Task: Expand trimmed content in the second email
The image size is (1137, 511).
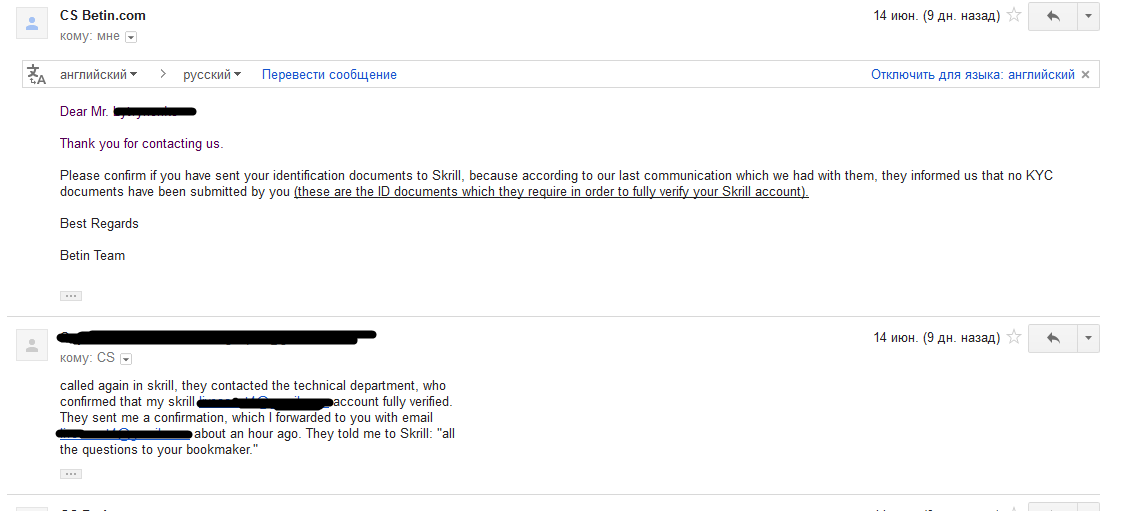Action: [x=70, y=474]
